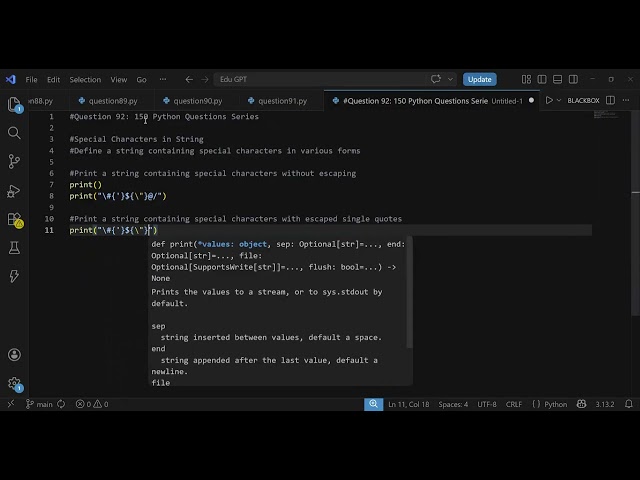Click comment '#Special Characters in String'
Screen dimensions: 640x480
click(136, 139)
